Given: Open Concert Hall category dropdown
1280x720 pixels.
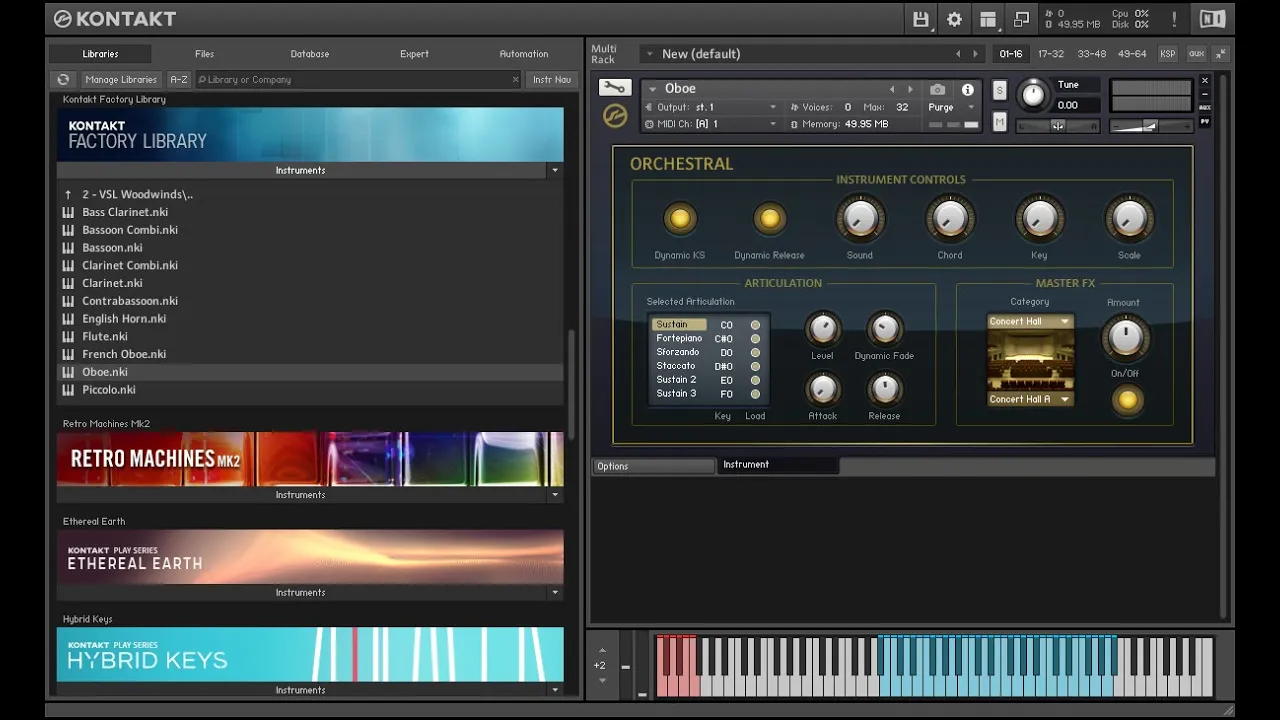Looking at the screenshot, I should point(1030,322).
